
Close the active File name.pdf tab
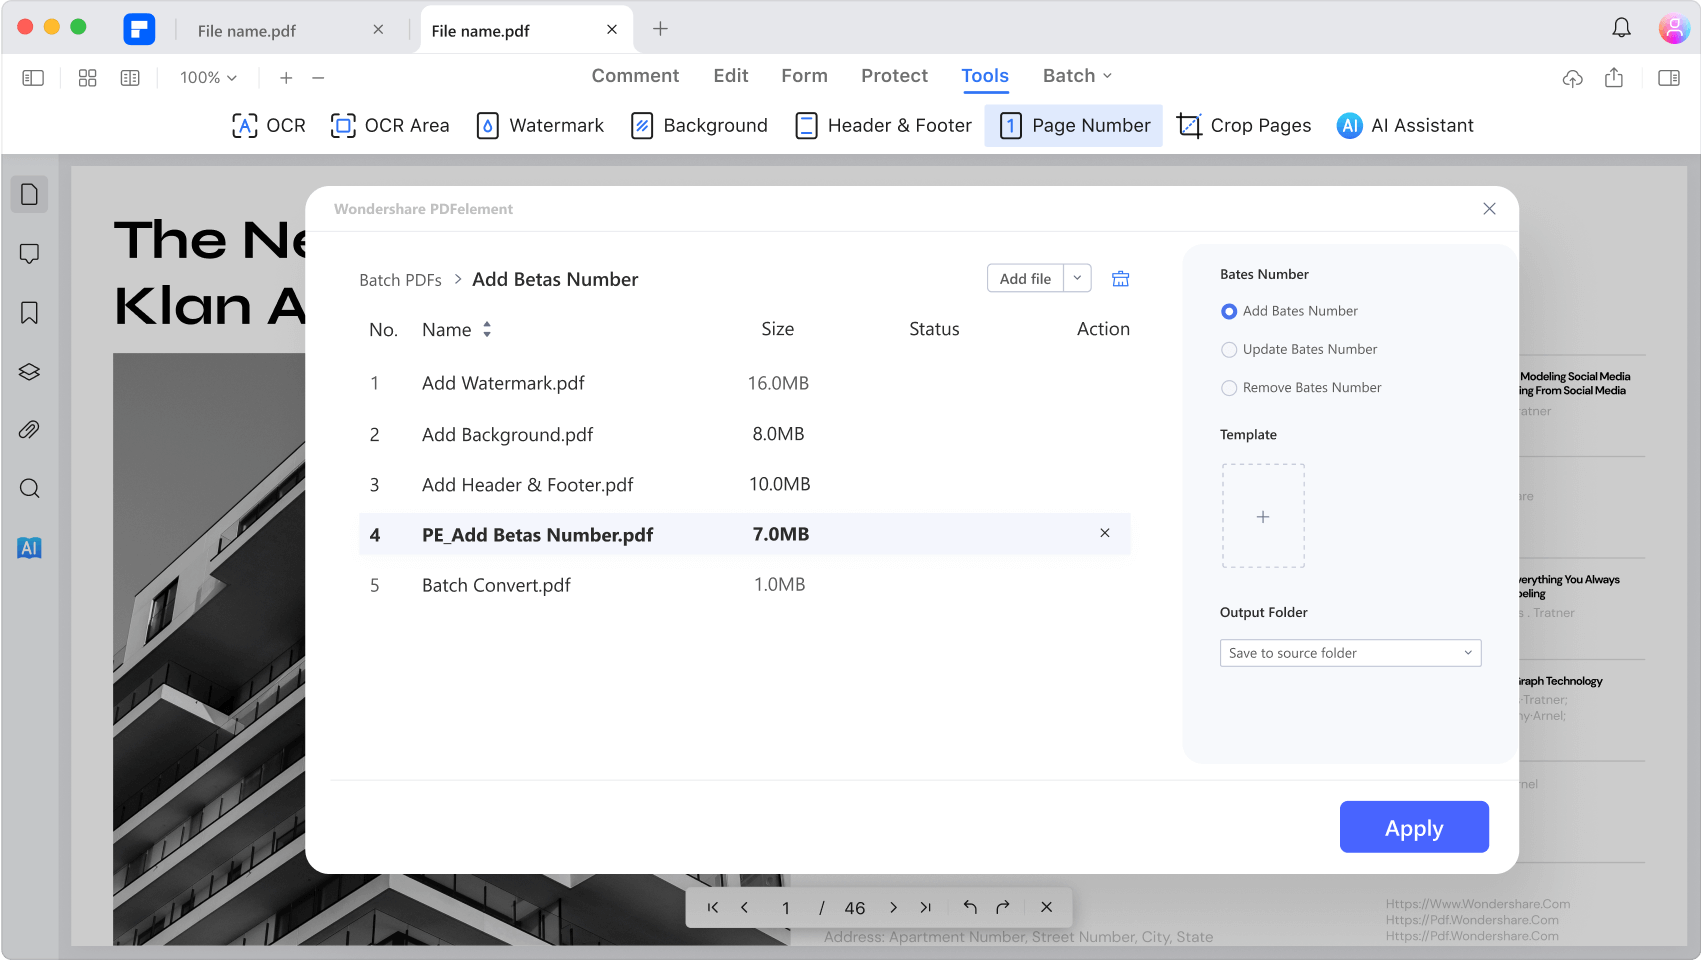(612, 30)
